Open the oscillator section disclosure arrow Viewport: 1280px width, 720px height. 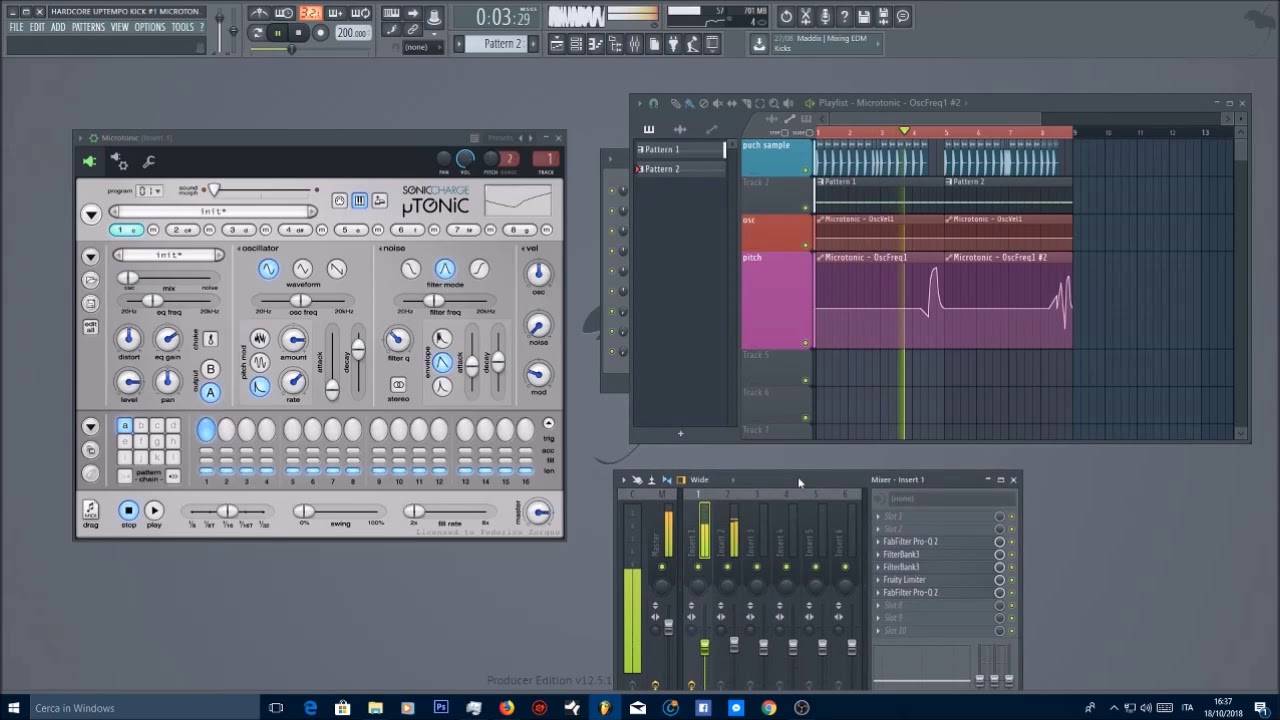pos(238,248)
